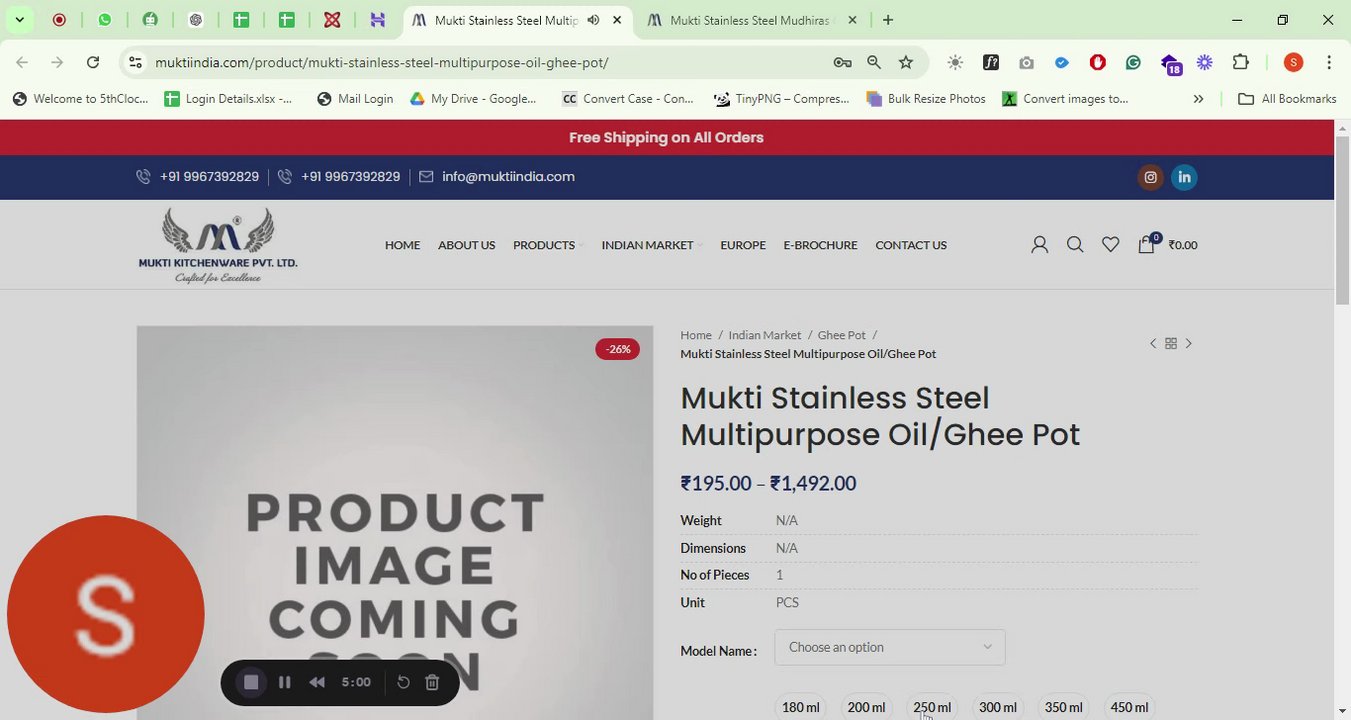Open the Instagram social icon

pos(1151,177)
